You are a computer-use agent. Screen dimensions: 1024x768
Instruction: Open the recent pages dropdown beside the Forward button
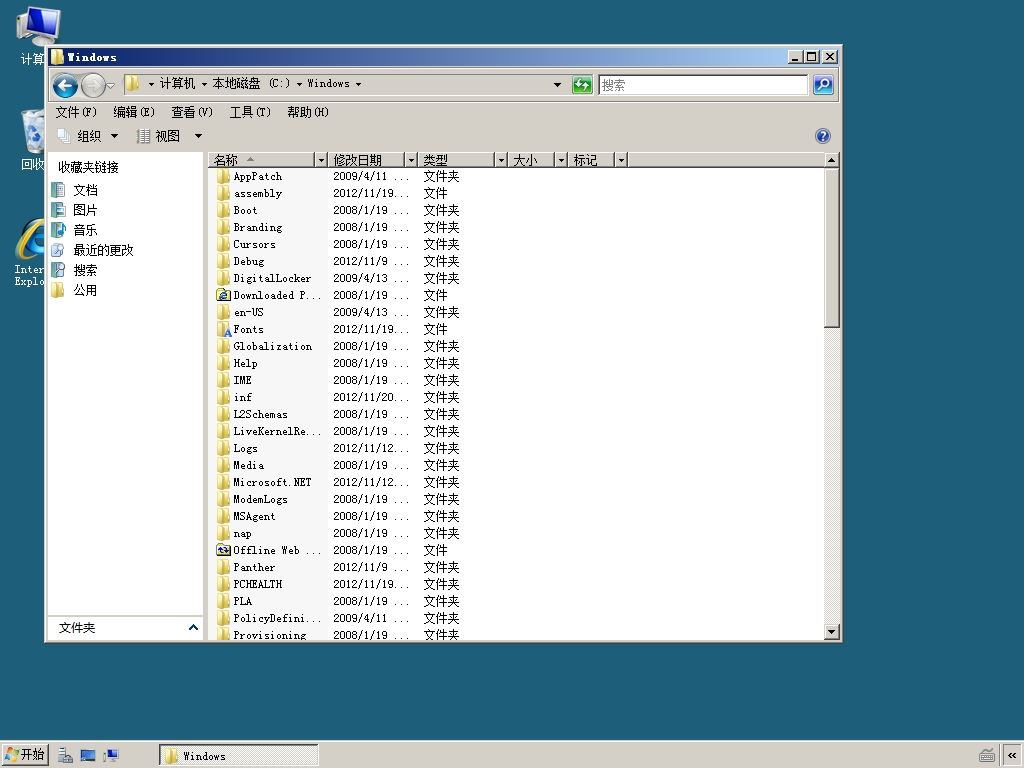(x=110, y=86)
